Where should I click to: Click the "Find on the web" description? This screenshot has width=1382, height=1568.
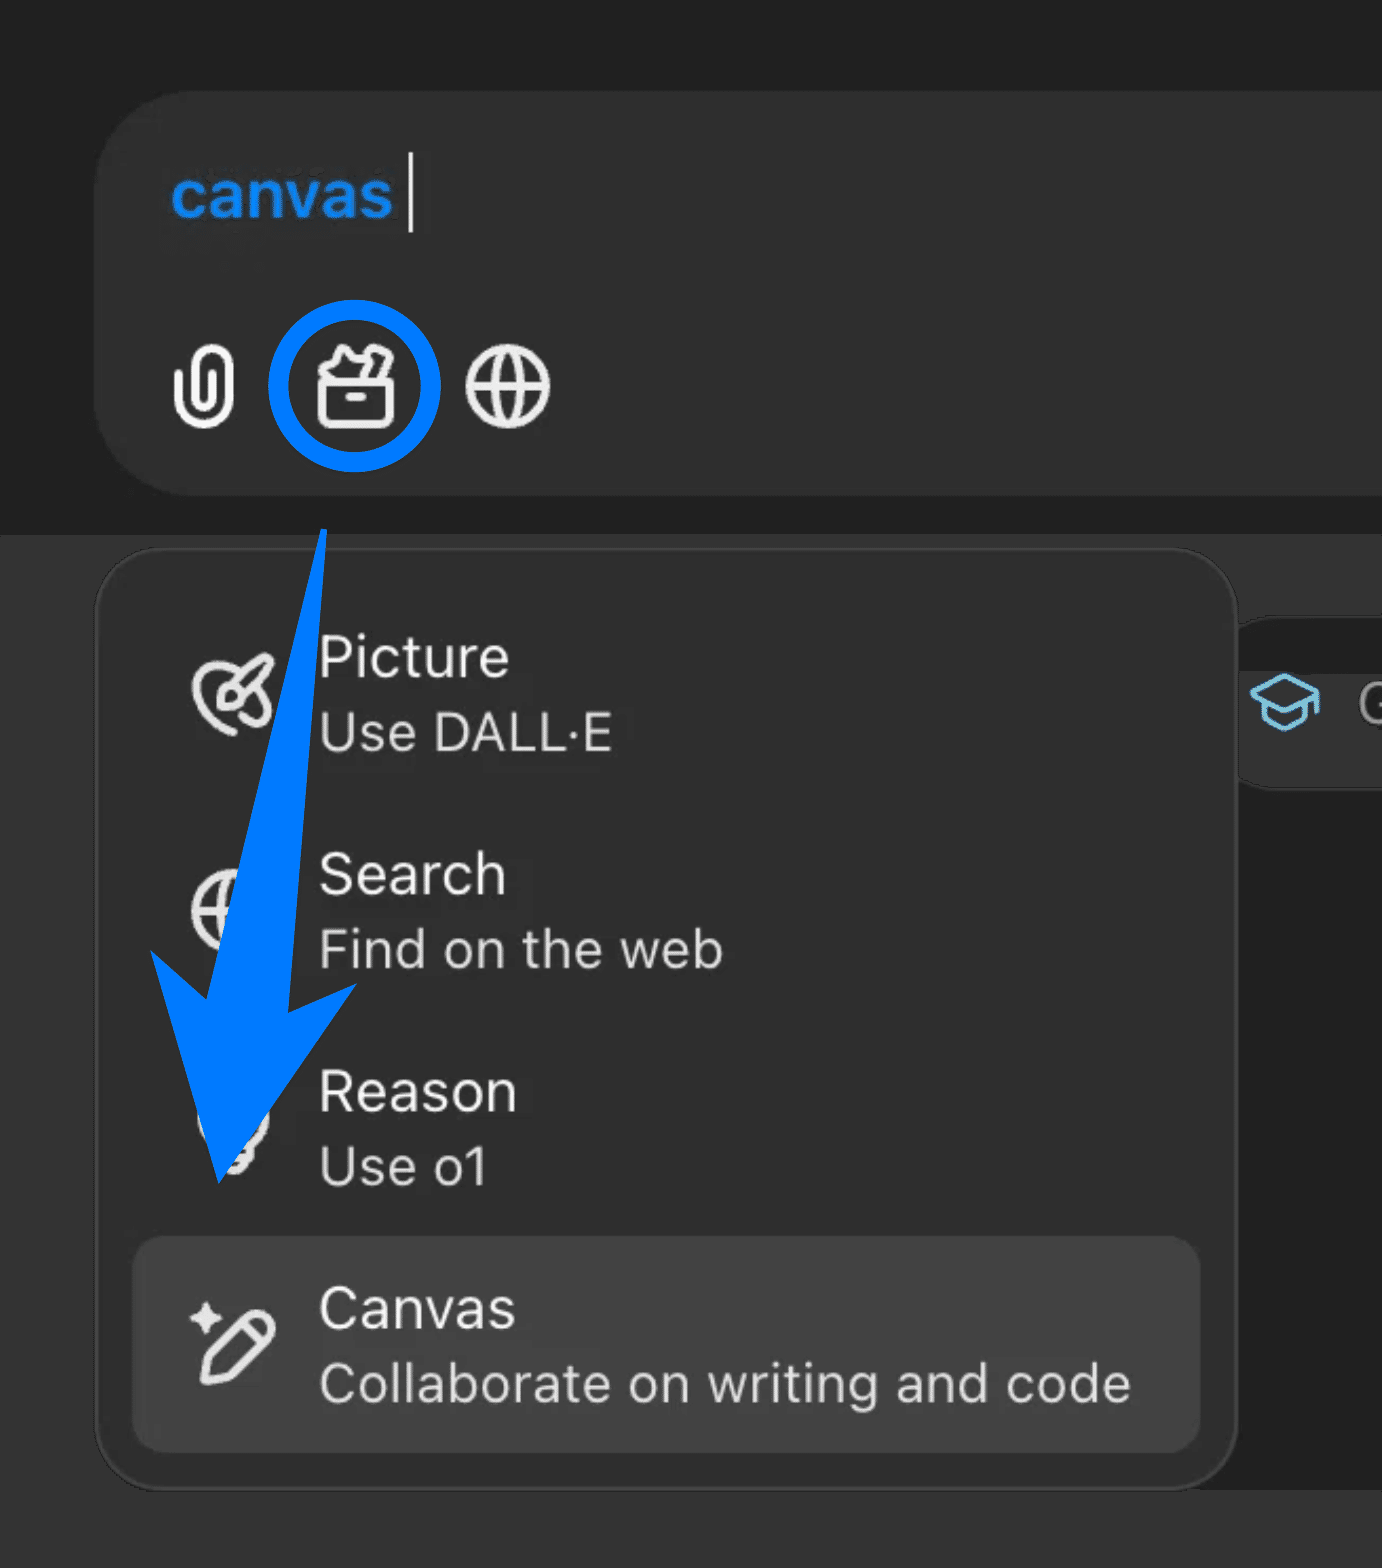tap(520, 950)
